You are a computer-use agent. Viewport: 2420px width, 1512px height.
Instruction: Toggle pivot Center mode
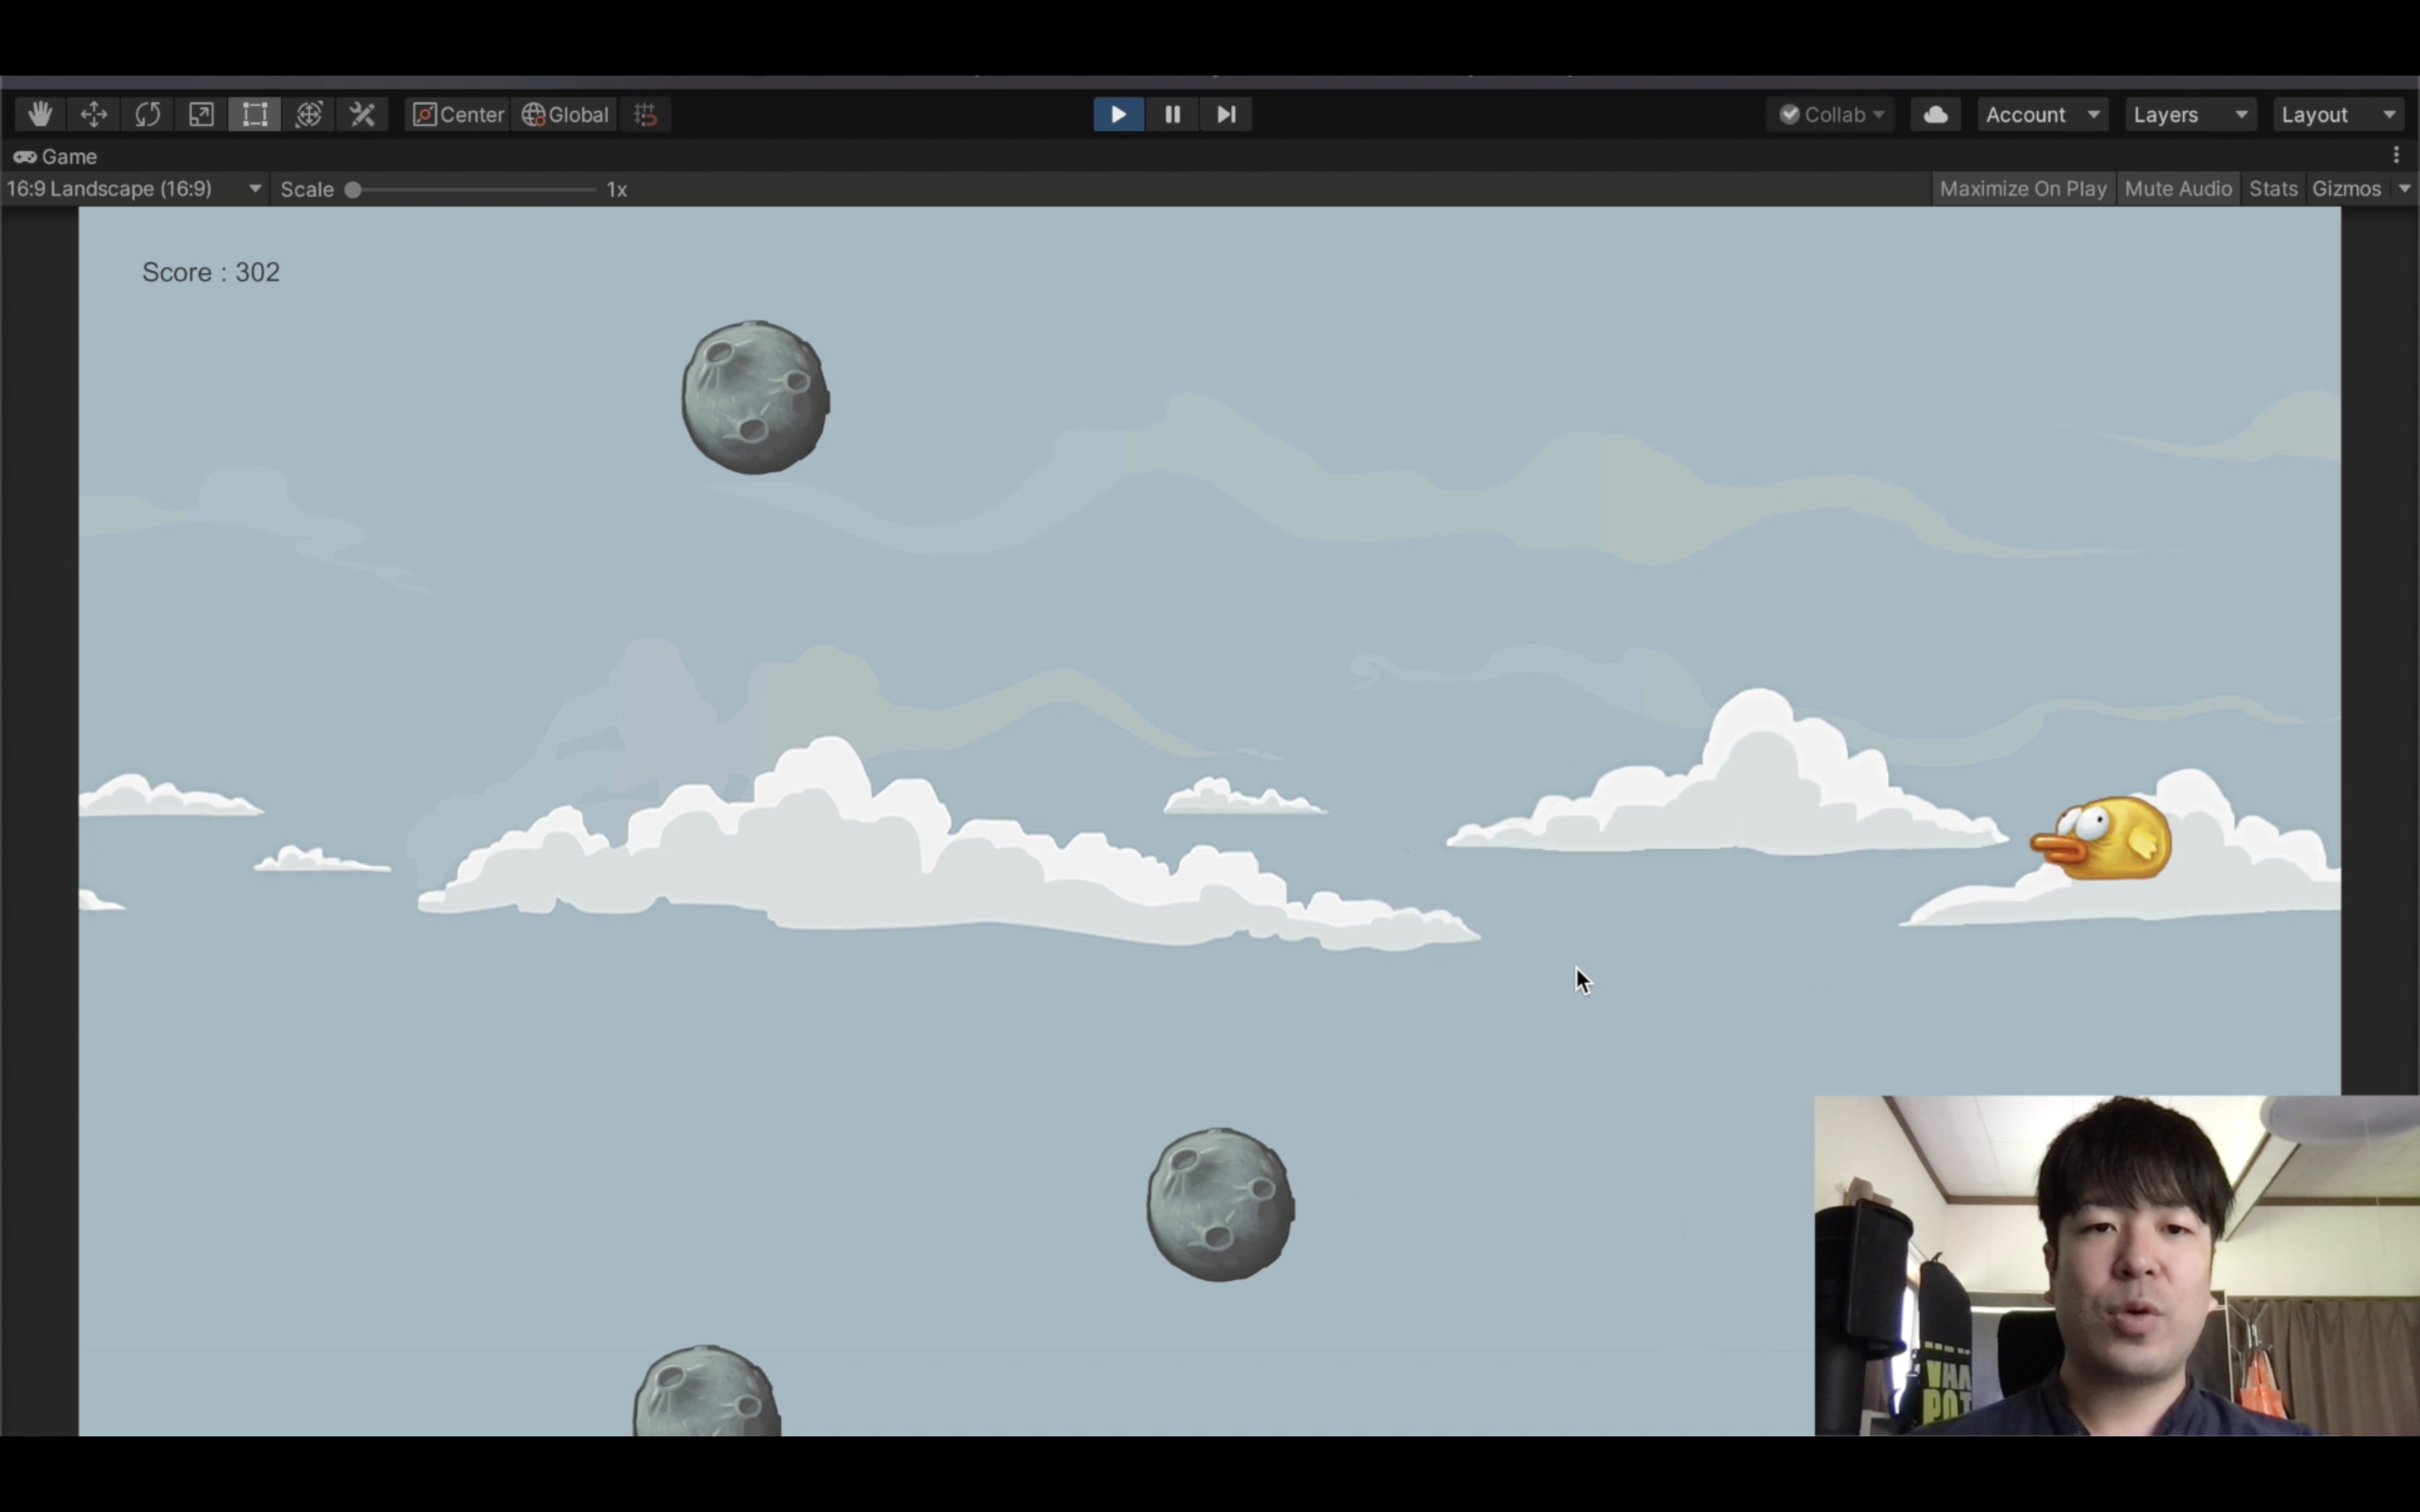459,114
